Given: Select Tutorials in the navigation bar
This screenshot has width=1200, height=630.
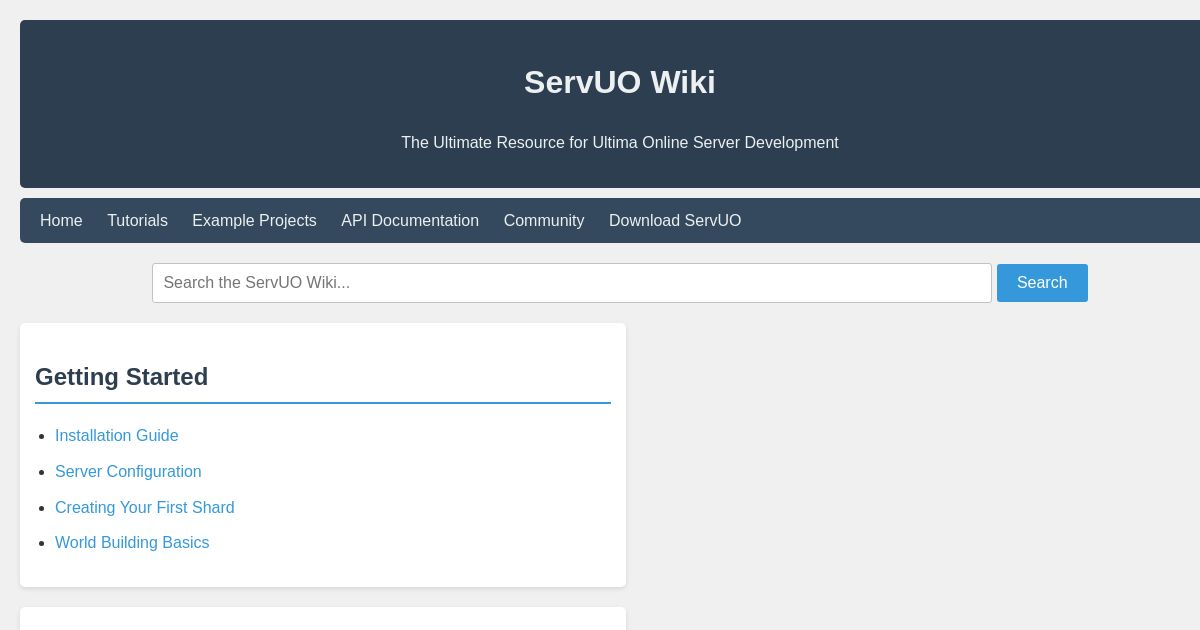Looking at the screenshot, I should tap(137, 221).
